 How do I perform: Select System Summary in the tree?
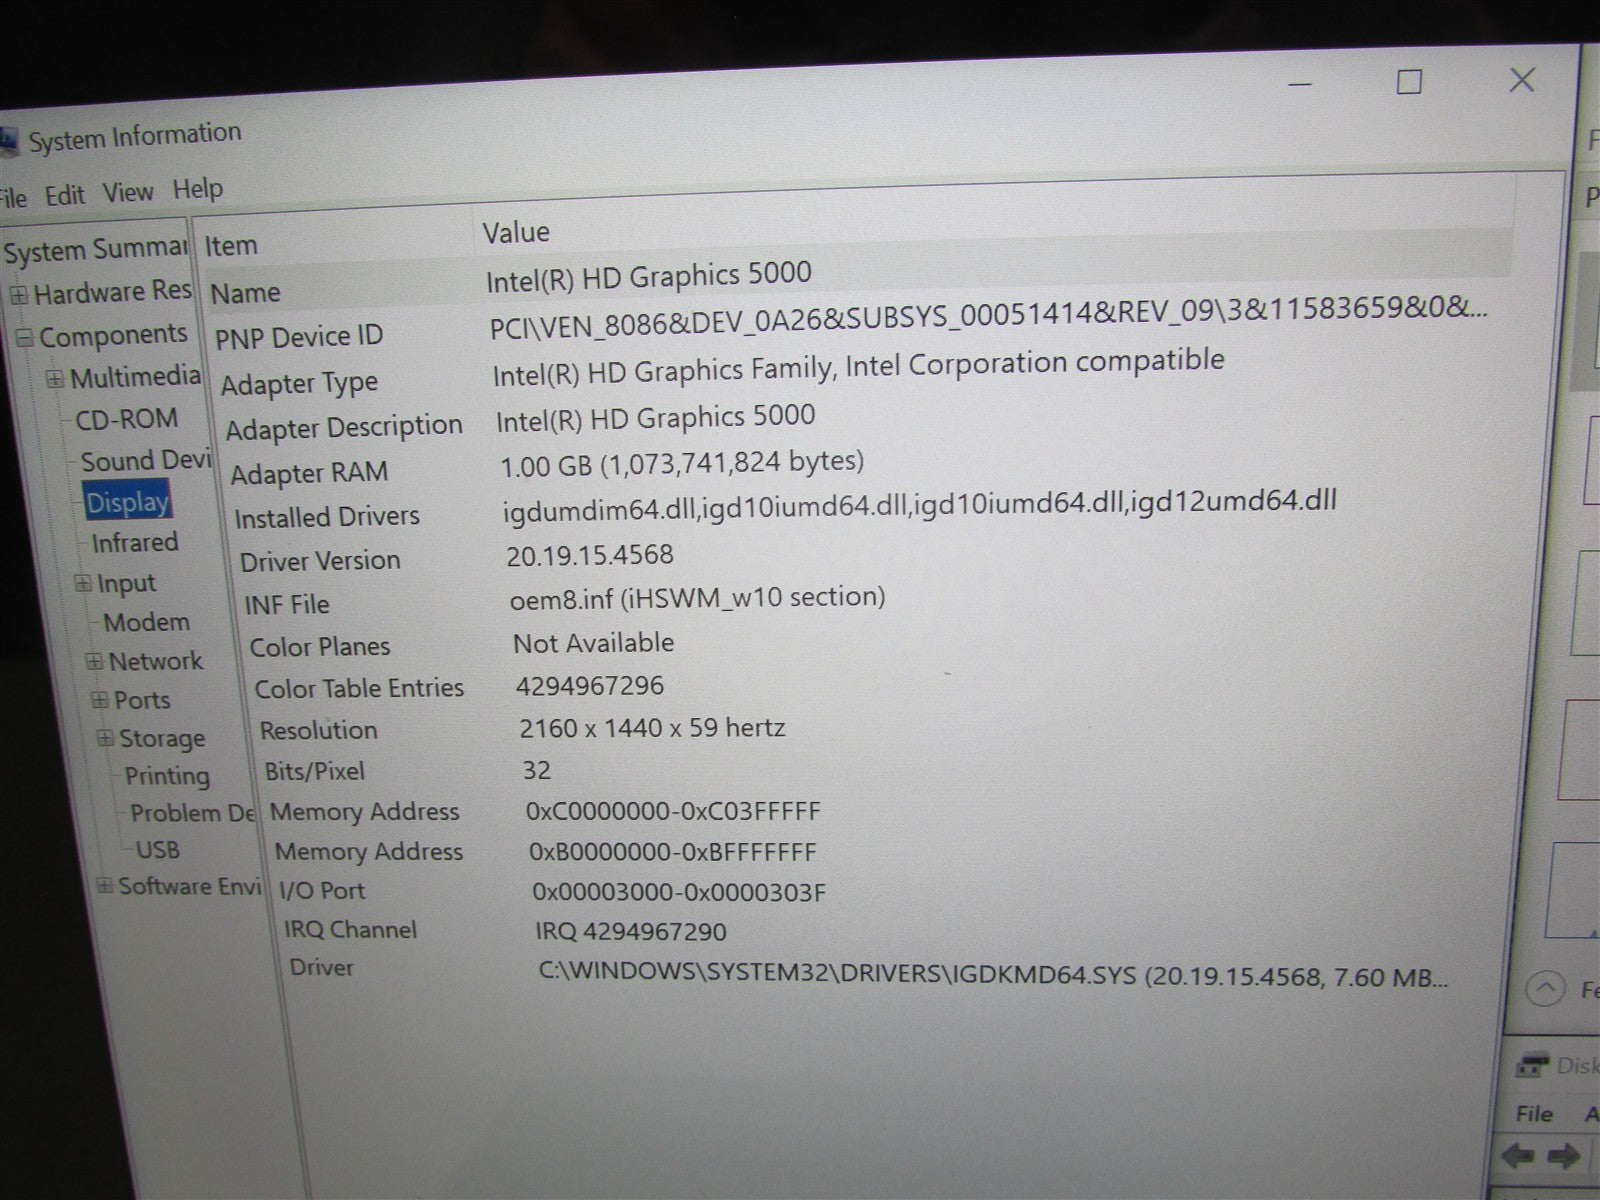click(x=95, y=250)
